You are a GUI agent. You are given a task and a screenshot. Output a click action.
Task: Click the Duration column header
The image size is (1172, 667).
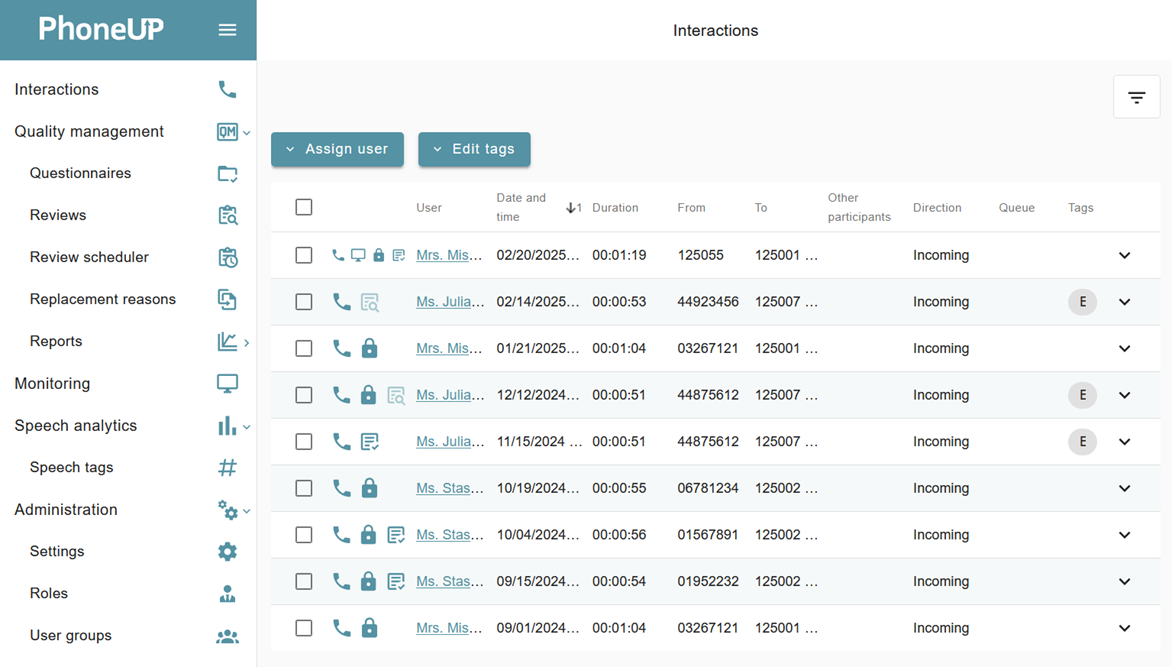615,207
